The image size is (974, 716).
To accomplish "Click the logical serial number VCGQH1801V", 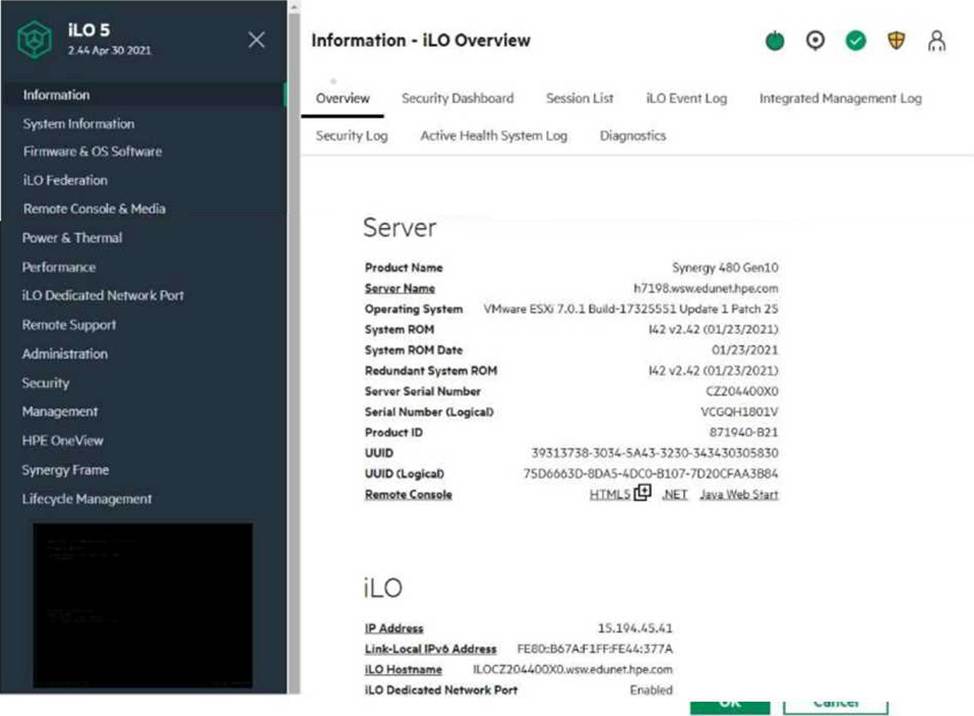I will [739, 412].
